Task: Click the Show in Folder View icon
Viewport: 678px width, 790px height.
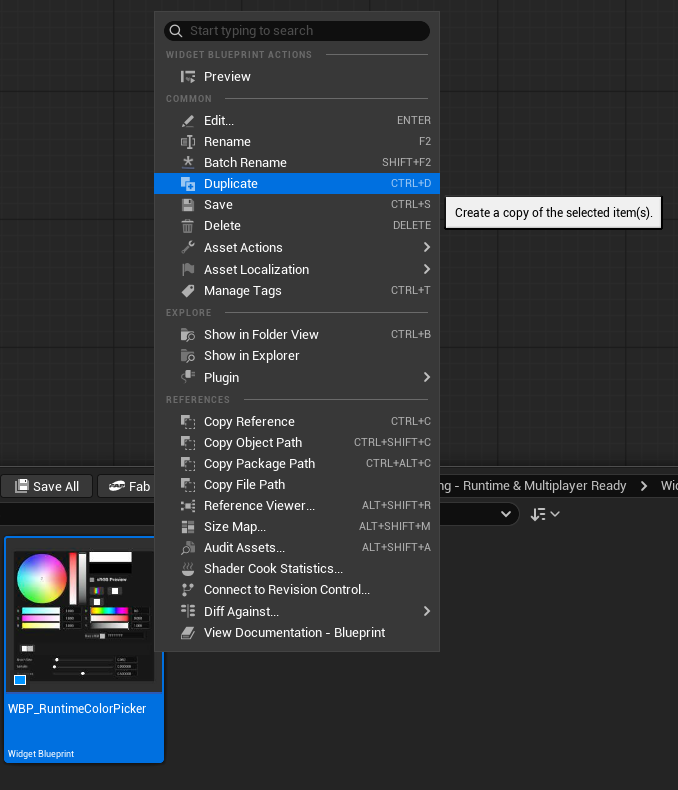Action: [x=188, y=335]
